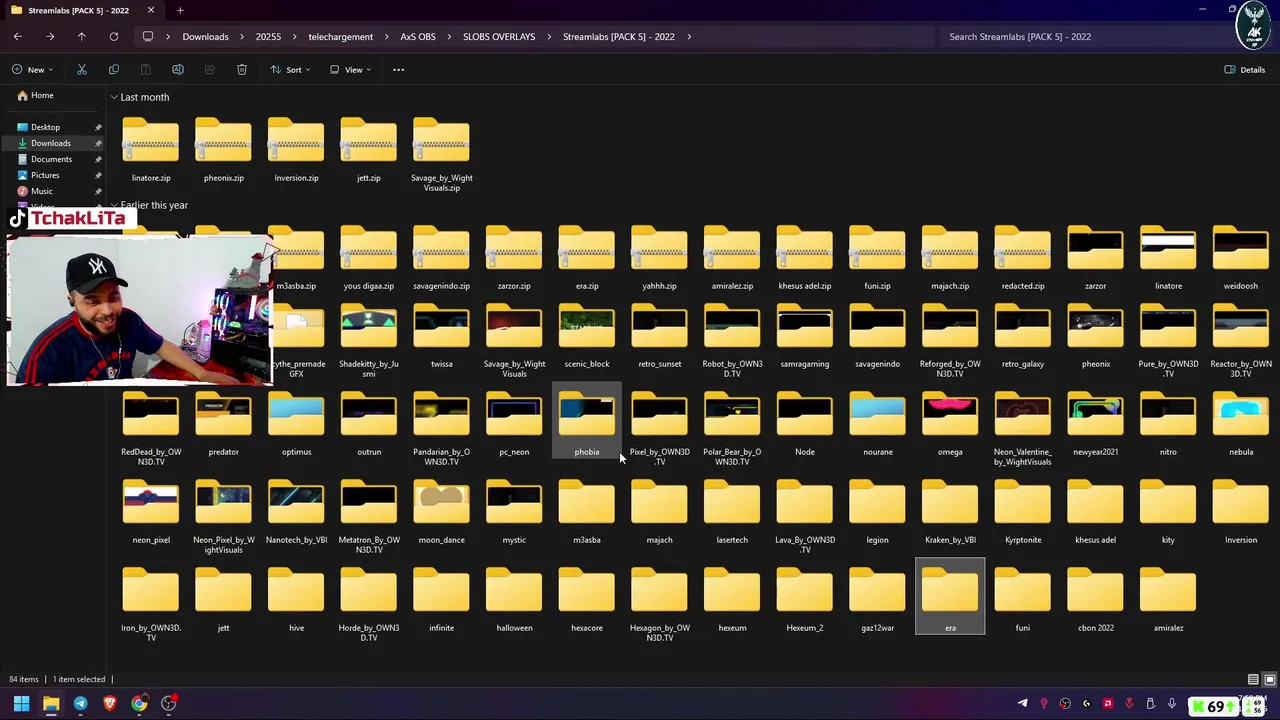The image size is (1280, 720).
Task: Select the pheonix.zip file
Action: click(x=223, y=150)
